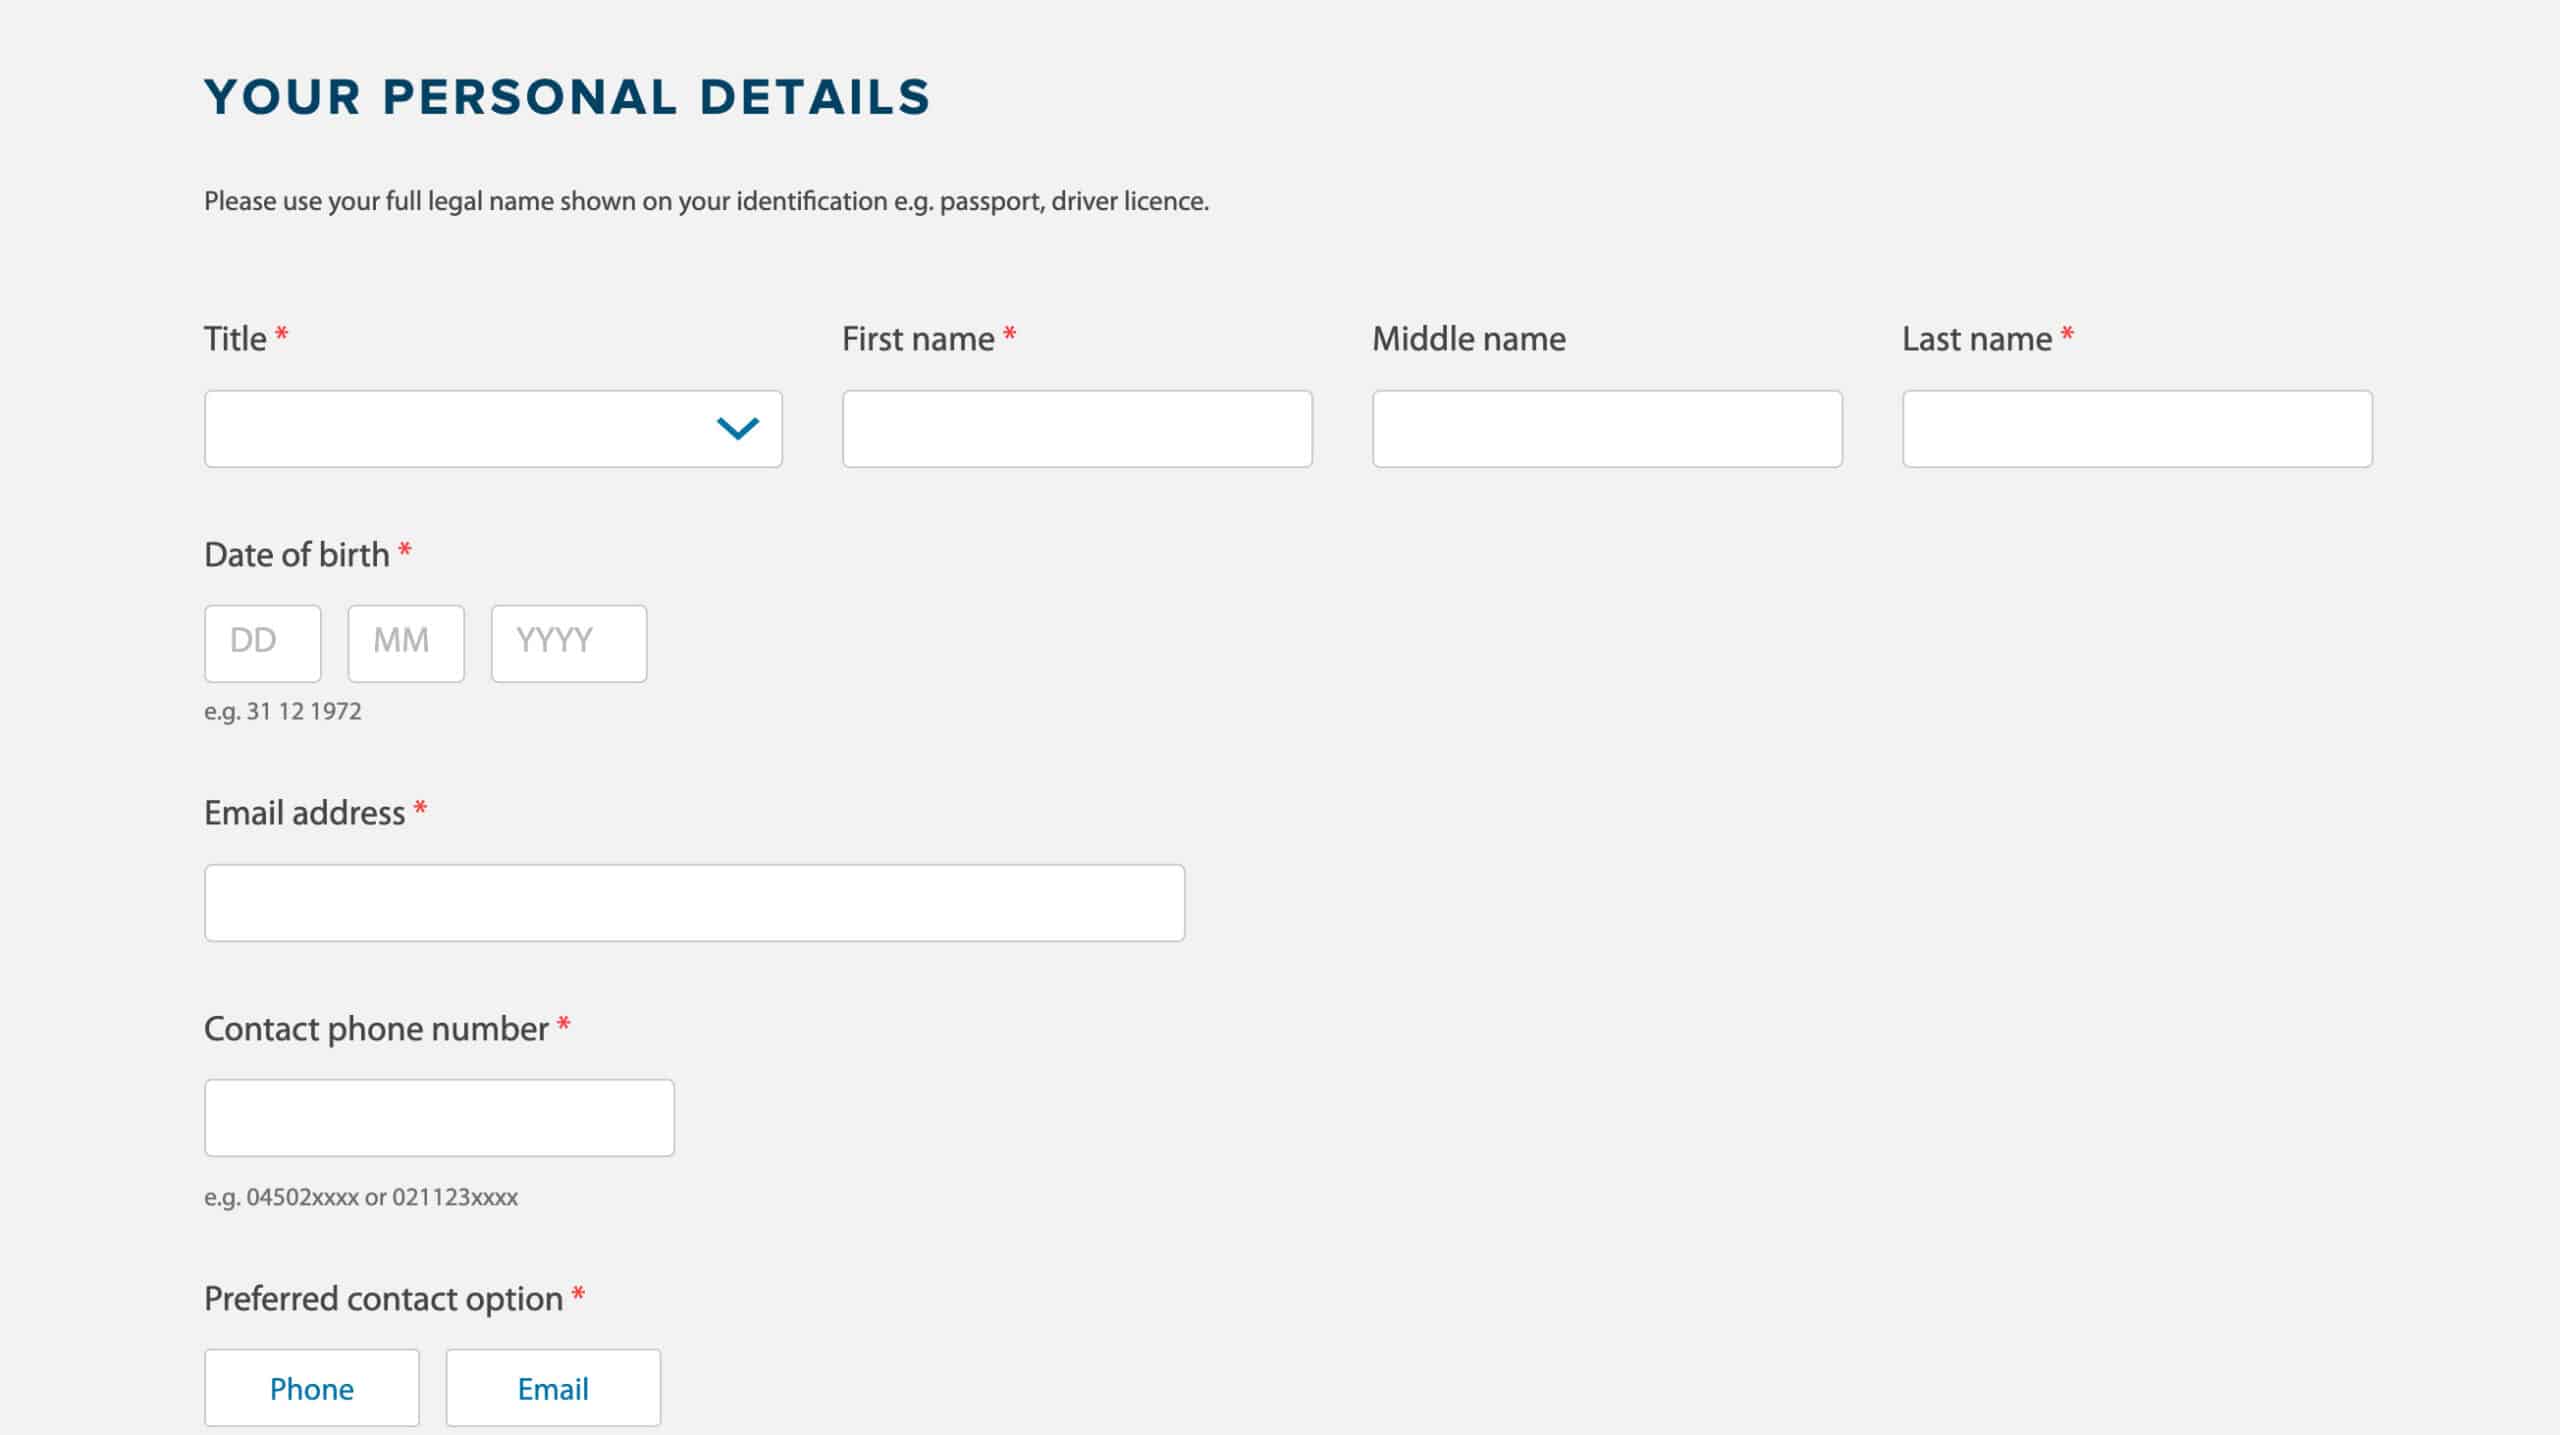This screenshot has height=1435, width=2560.
Task: Focus the Middle name input field
Action: 1607,429
